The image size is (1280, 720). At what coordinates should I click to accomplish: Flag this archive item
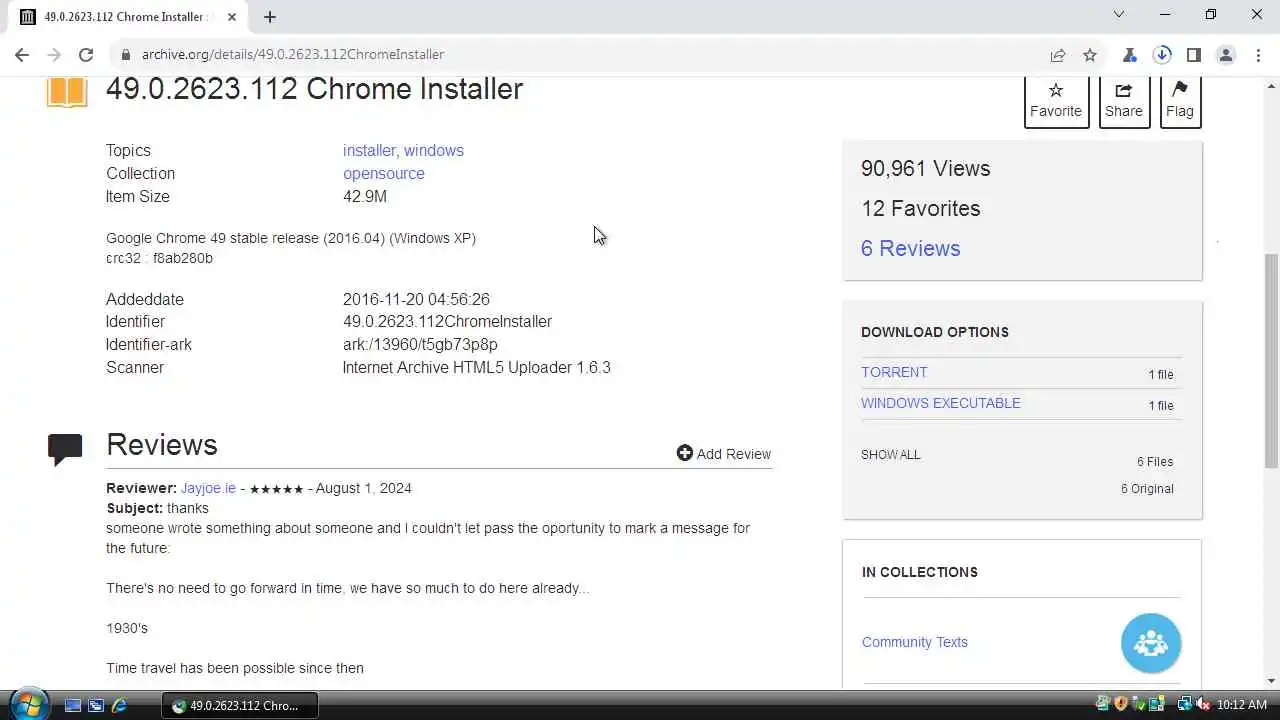(x=1180, y=101)
